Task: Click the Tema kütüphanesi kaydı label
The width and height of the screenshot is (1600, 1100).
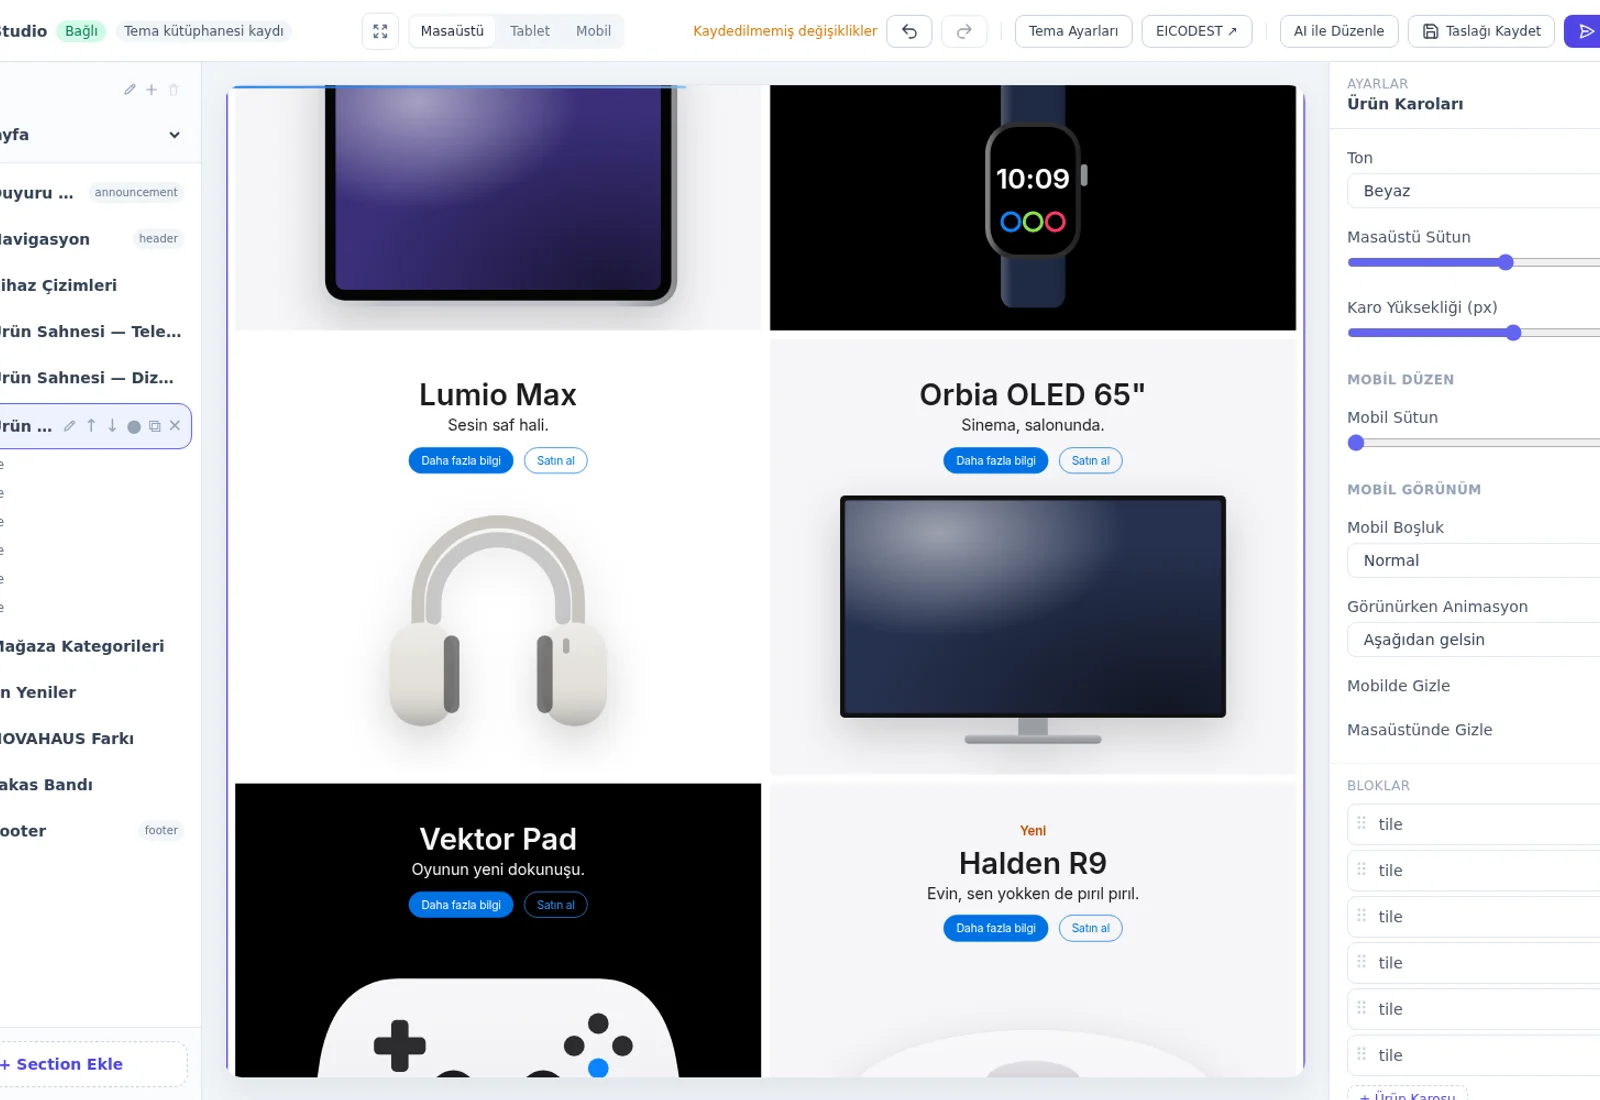Action: (204, 31)
